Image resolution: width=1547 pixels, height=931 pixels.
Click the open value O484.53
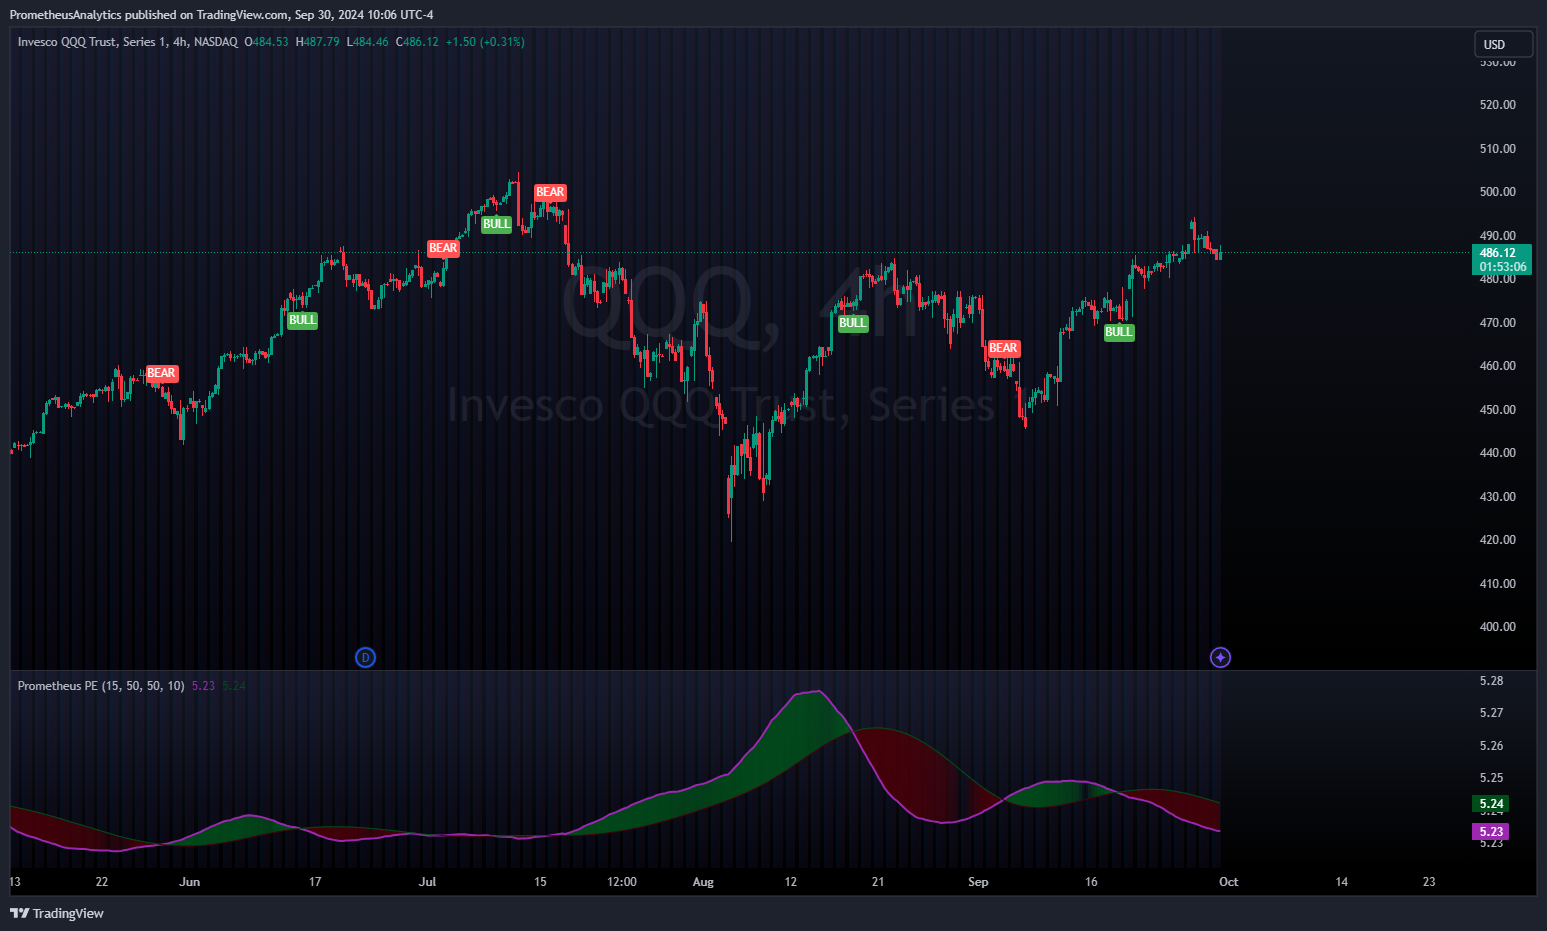(266, 42)
